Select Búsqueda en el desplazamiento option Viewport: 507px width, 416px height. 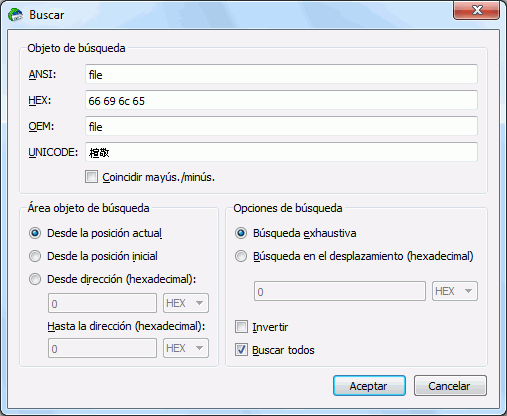(x=241, y=256)
